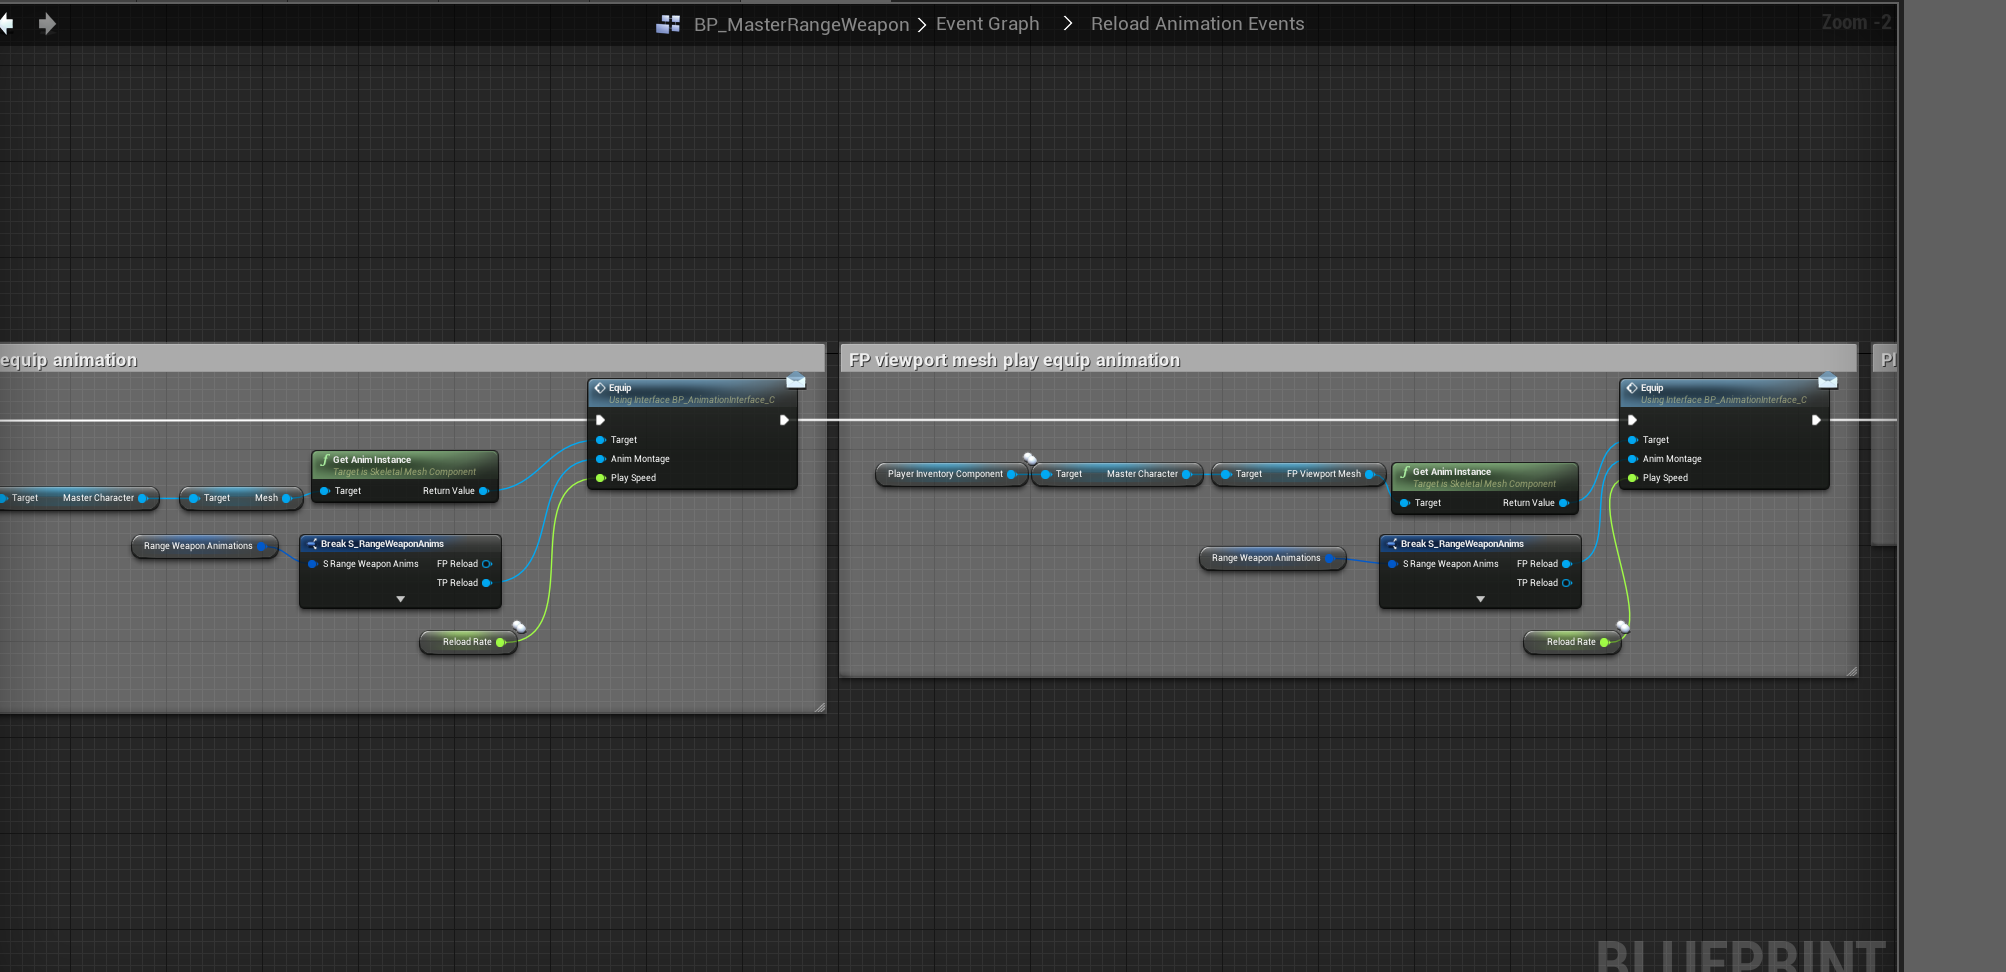Open the chevron after Event Graph breadcrumb
This screenshot has width=2006, height=972.
[x=1067, y=24]
